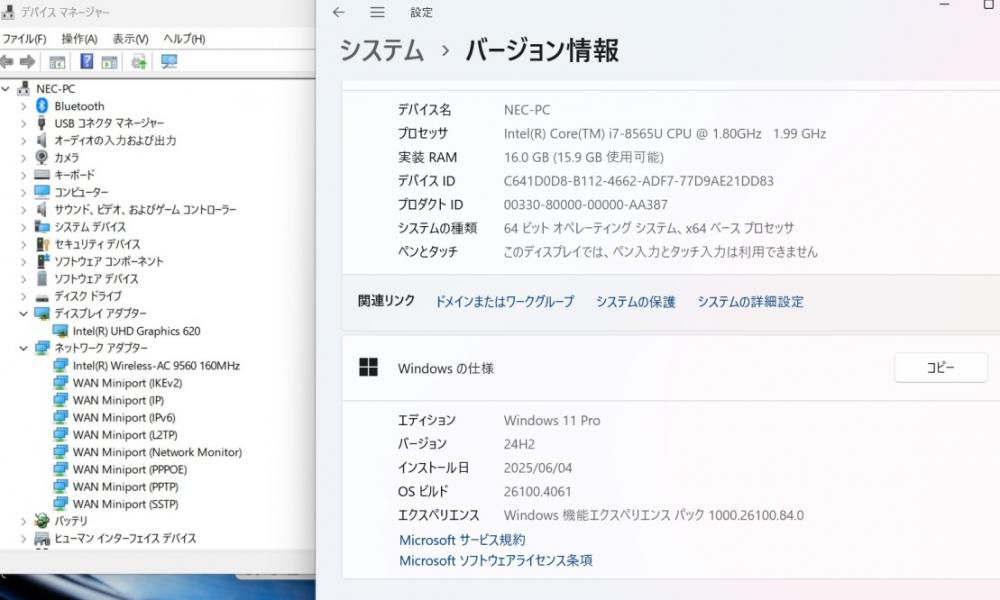This screenshot has width=1000, height=600.
Task: Click the adapter icon beside Intel(R) UHD Graphics 620
Action: tap(61, 331)
